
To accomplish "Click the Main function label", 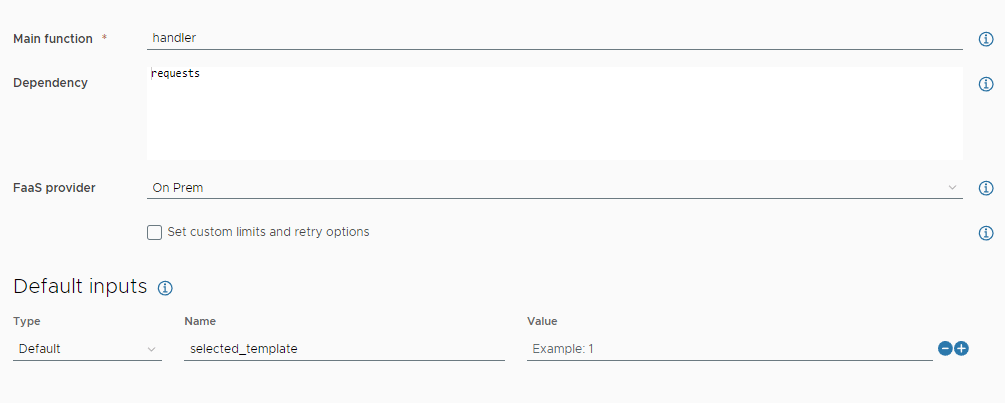I will pos(53,39).
